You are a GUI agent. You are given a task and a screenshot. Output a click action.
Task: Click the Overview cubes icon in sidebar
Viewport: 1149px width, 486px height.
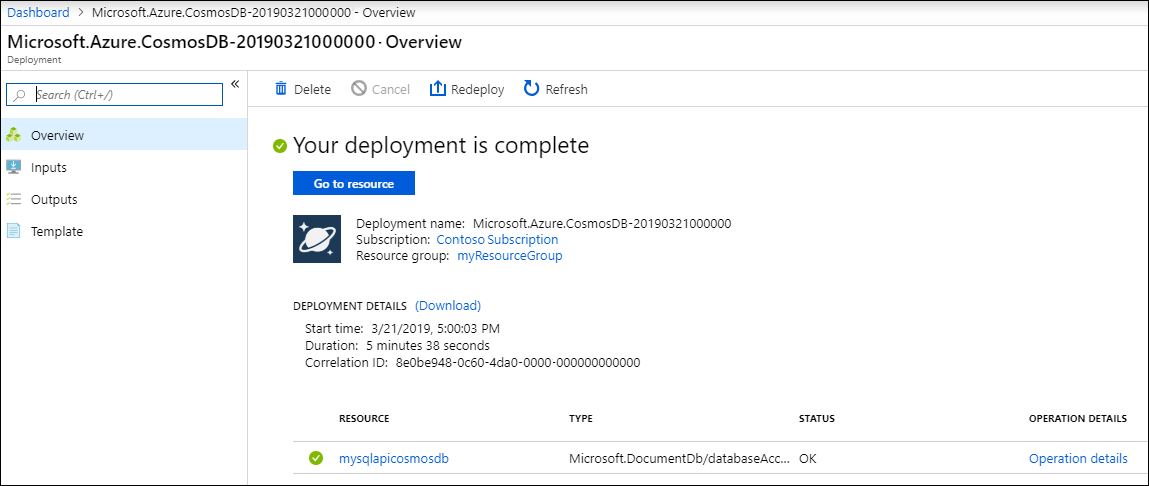click(x=13, y=135)
